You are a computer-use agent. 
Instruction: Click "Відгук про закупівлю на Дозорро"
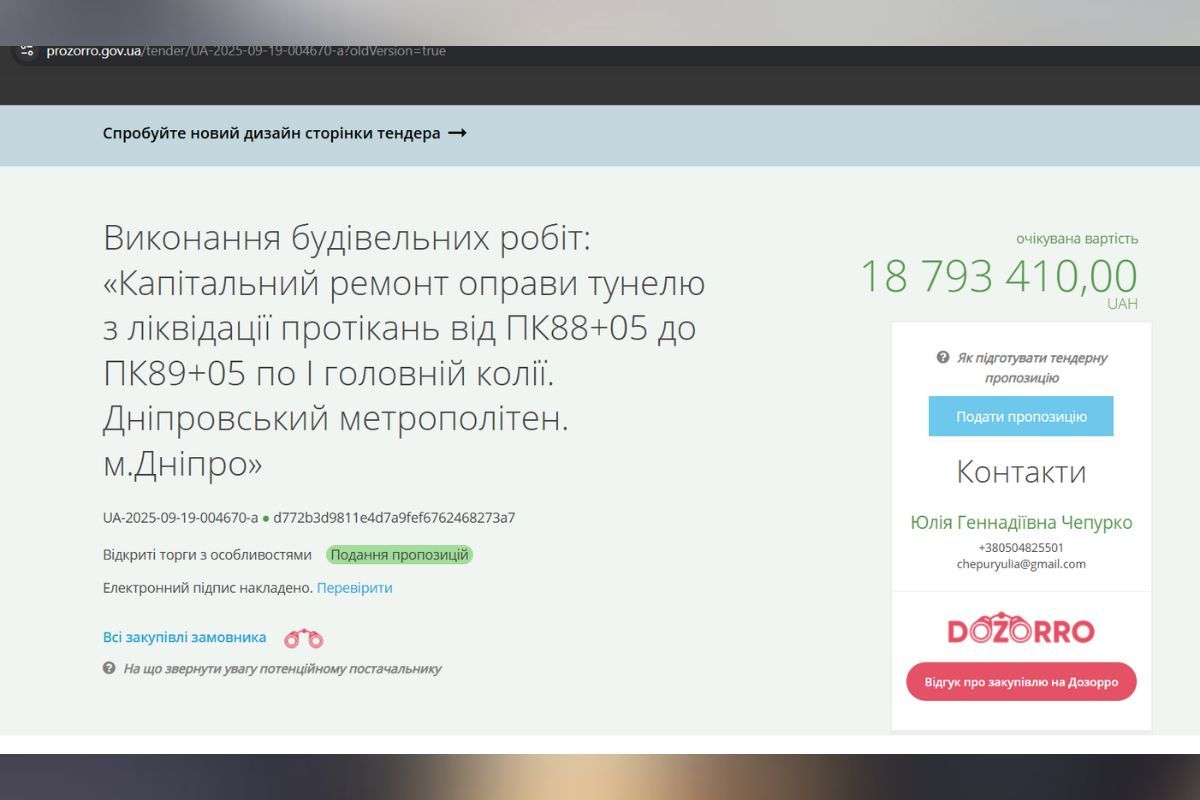1021,681
